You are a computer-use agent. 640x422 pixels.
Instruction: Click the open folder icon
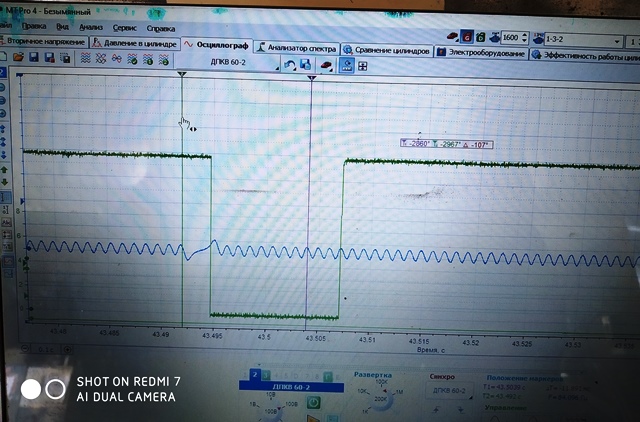coord(18,57)
